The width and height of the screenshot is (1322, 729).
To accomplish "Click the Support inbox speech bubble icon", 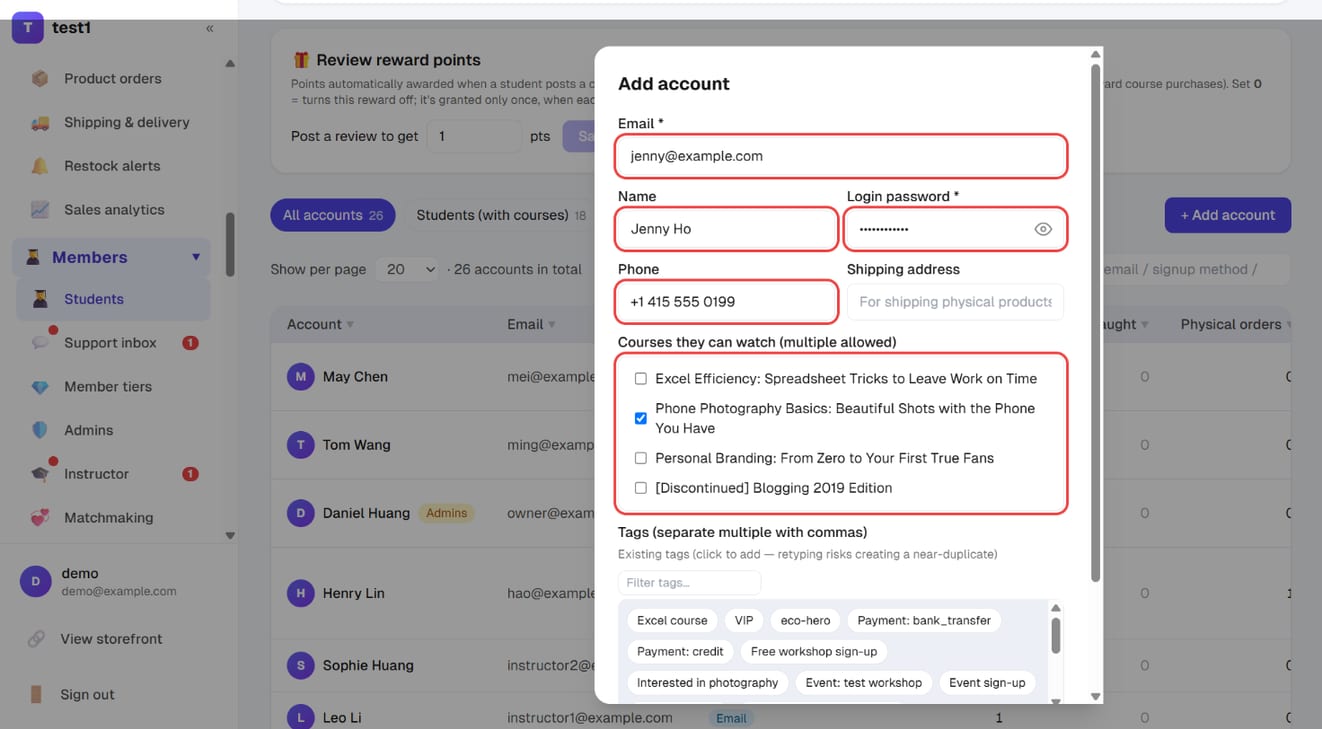I will pyautogui.click(x=40, y=343).
